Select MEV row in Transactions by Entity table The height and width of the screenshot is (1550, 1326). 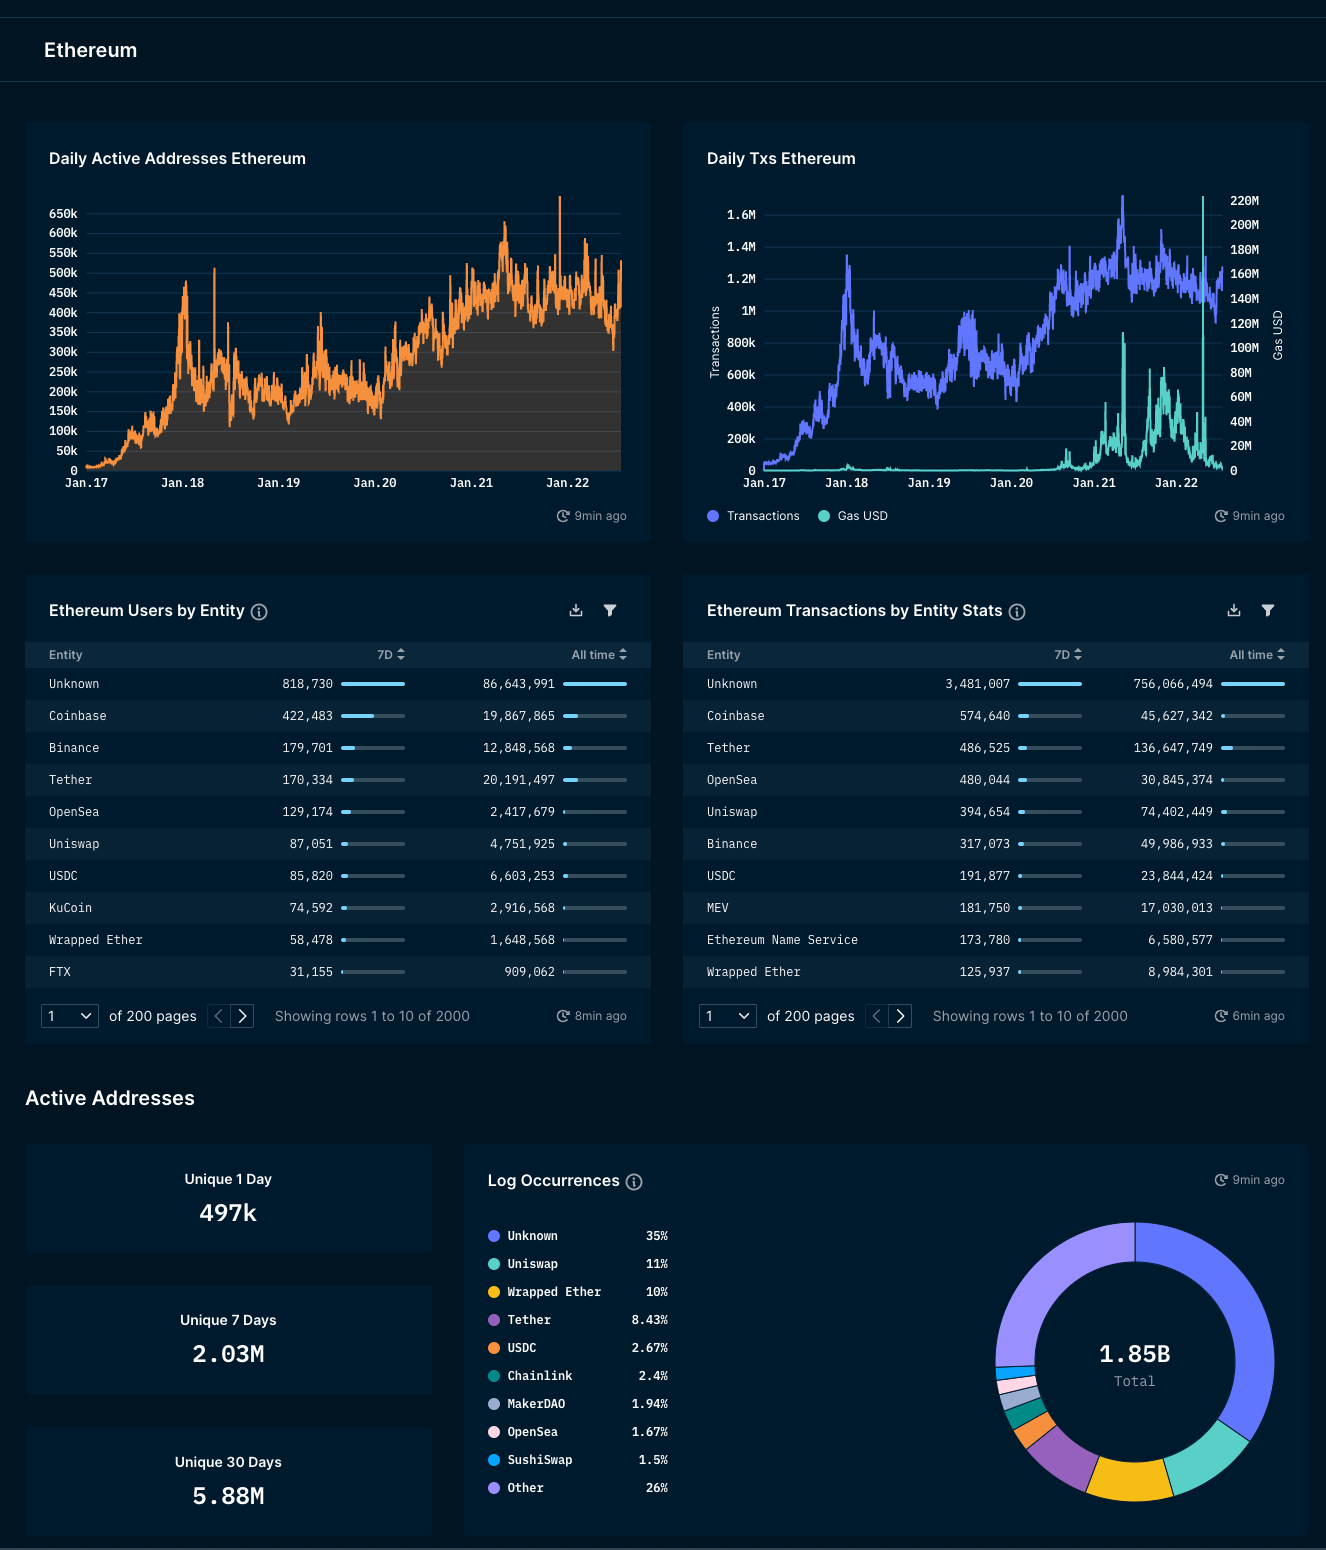point(996,908)
